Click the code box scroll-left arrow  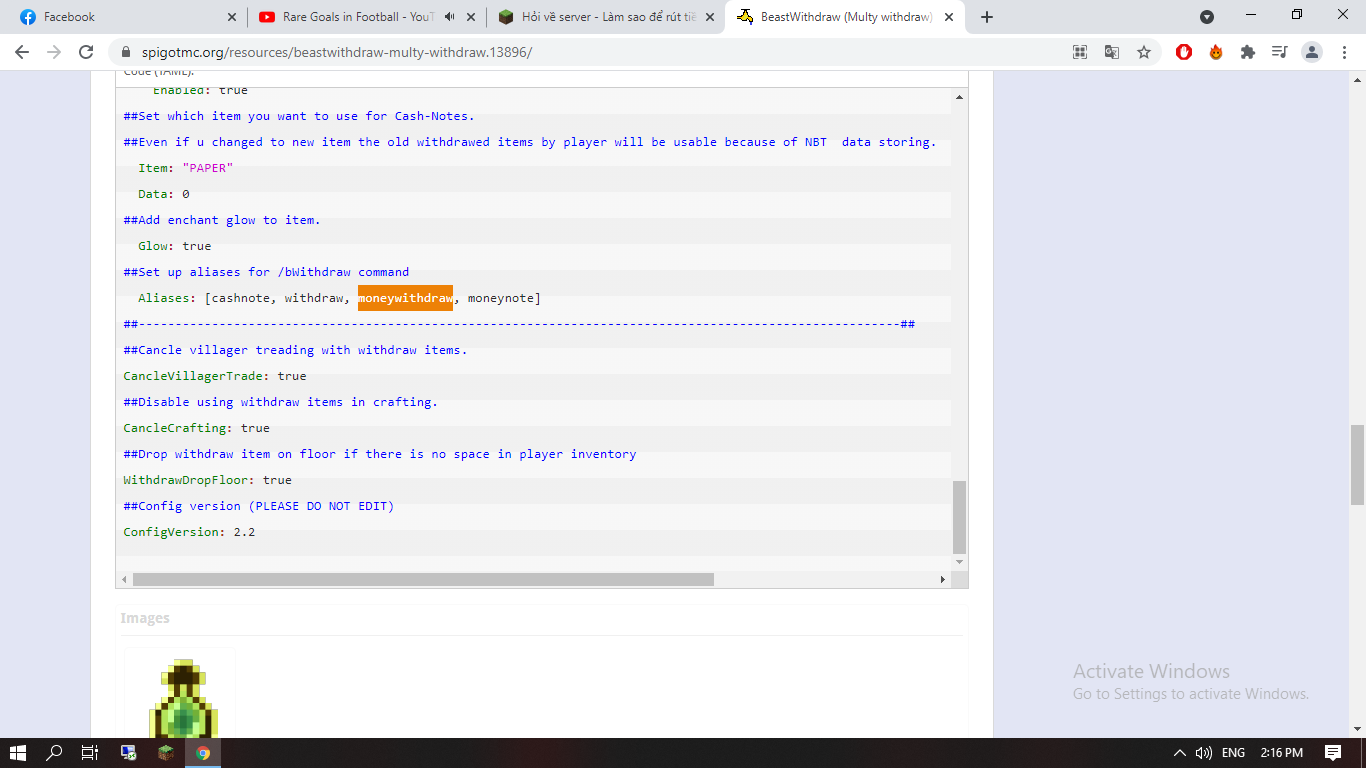tap(124, 580)
